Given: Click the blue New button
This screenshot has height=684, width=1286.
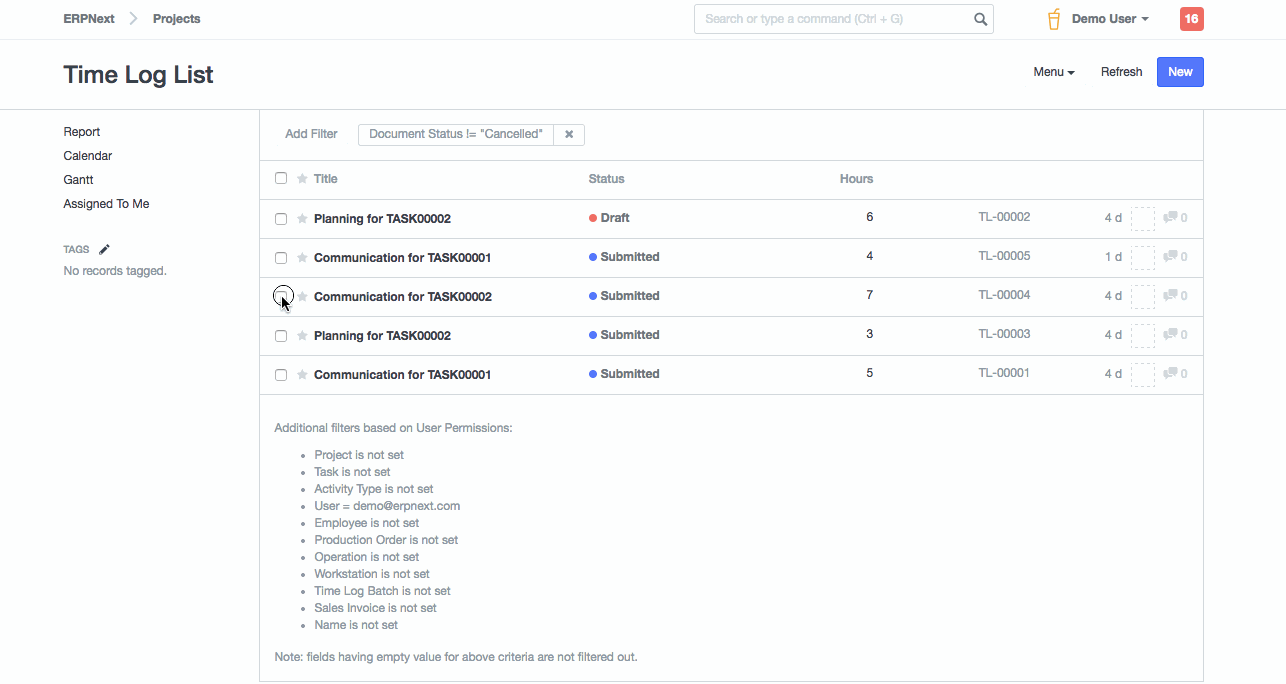Looking at the screenshot, I should click(x=1180, y=72).
